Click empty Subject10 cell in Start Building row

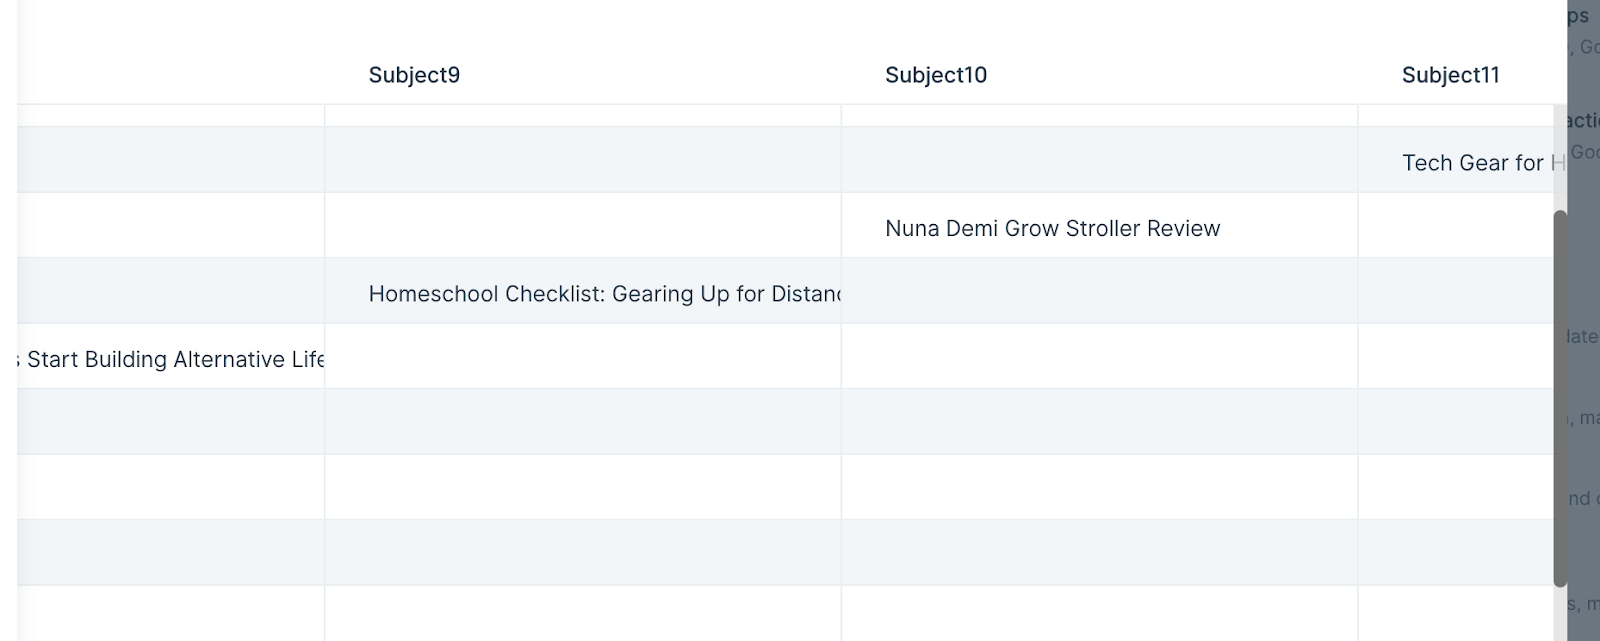1099,357
